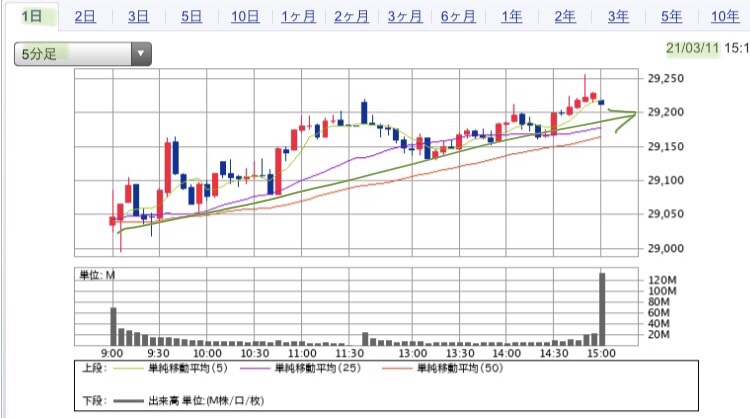Open the 5日 period tab
This screenshot has width=750, height=418.
pyautogui.click(x=191, y=17)
